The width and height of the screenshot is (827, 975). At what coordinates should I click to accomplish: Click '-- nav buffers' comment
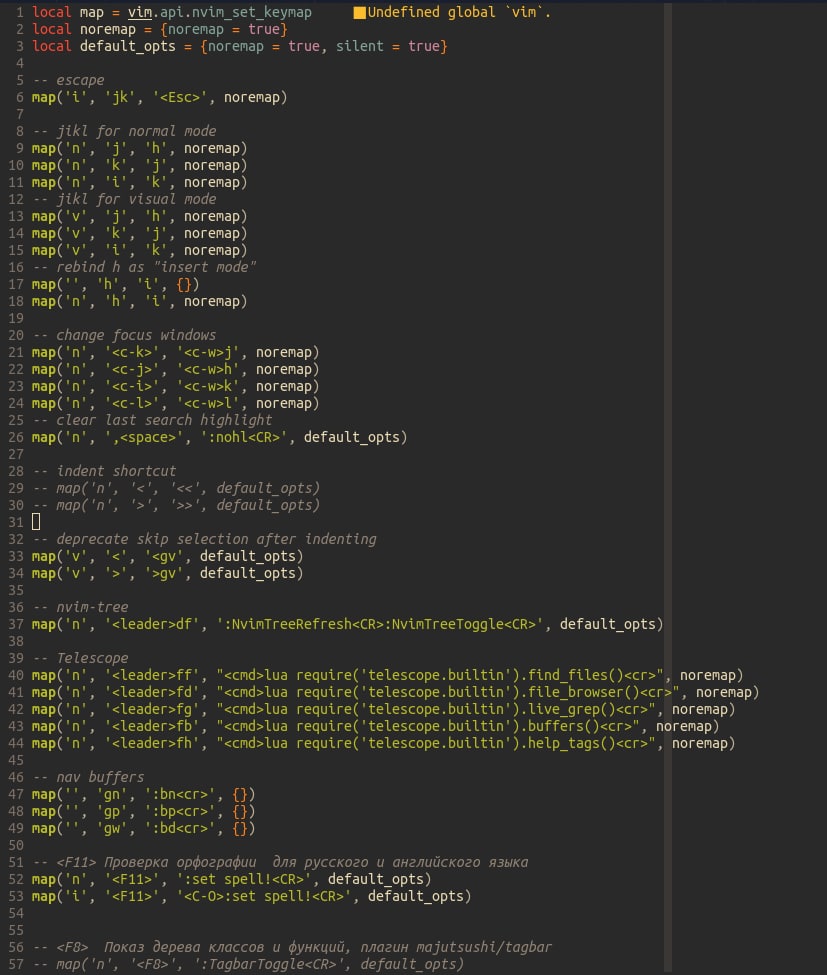click(88, 777)
